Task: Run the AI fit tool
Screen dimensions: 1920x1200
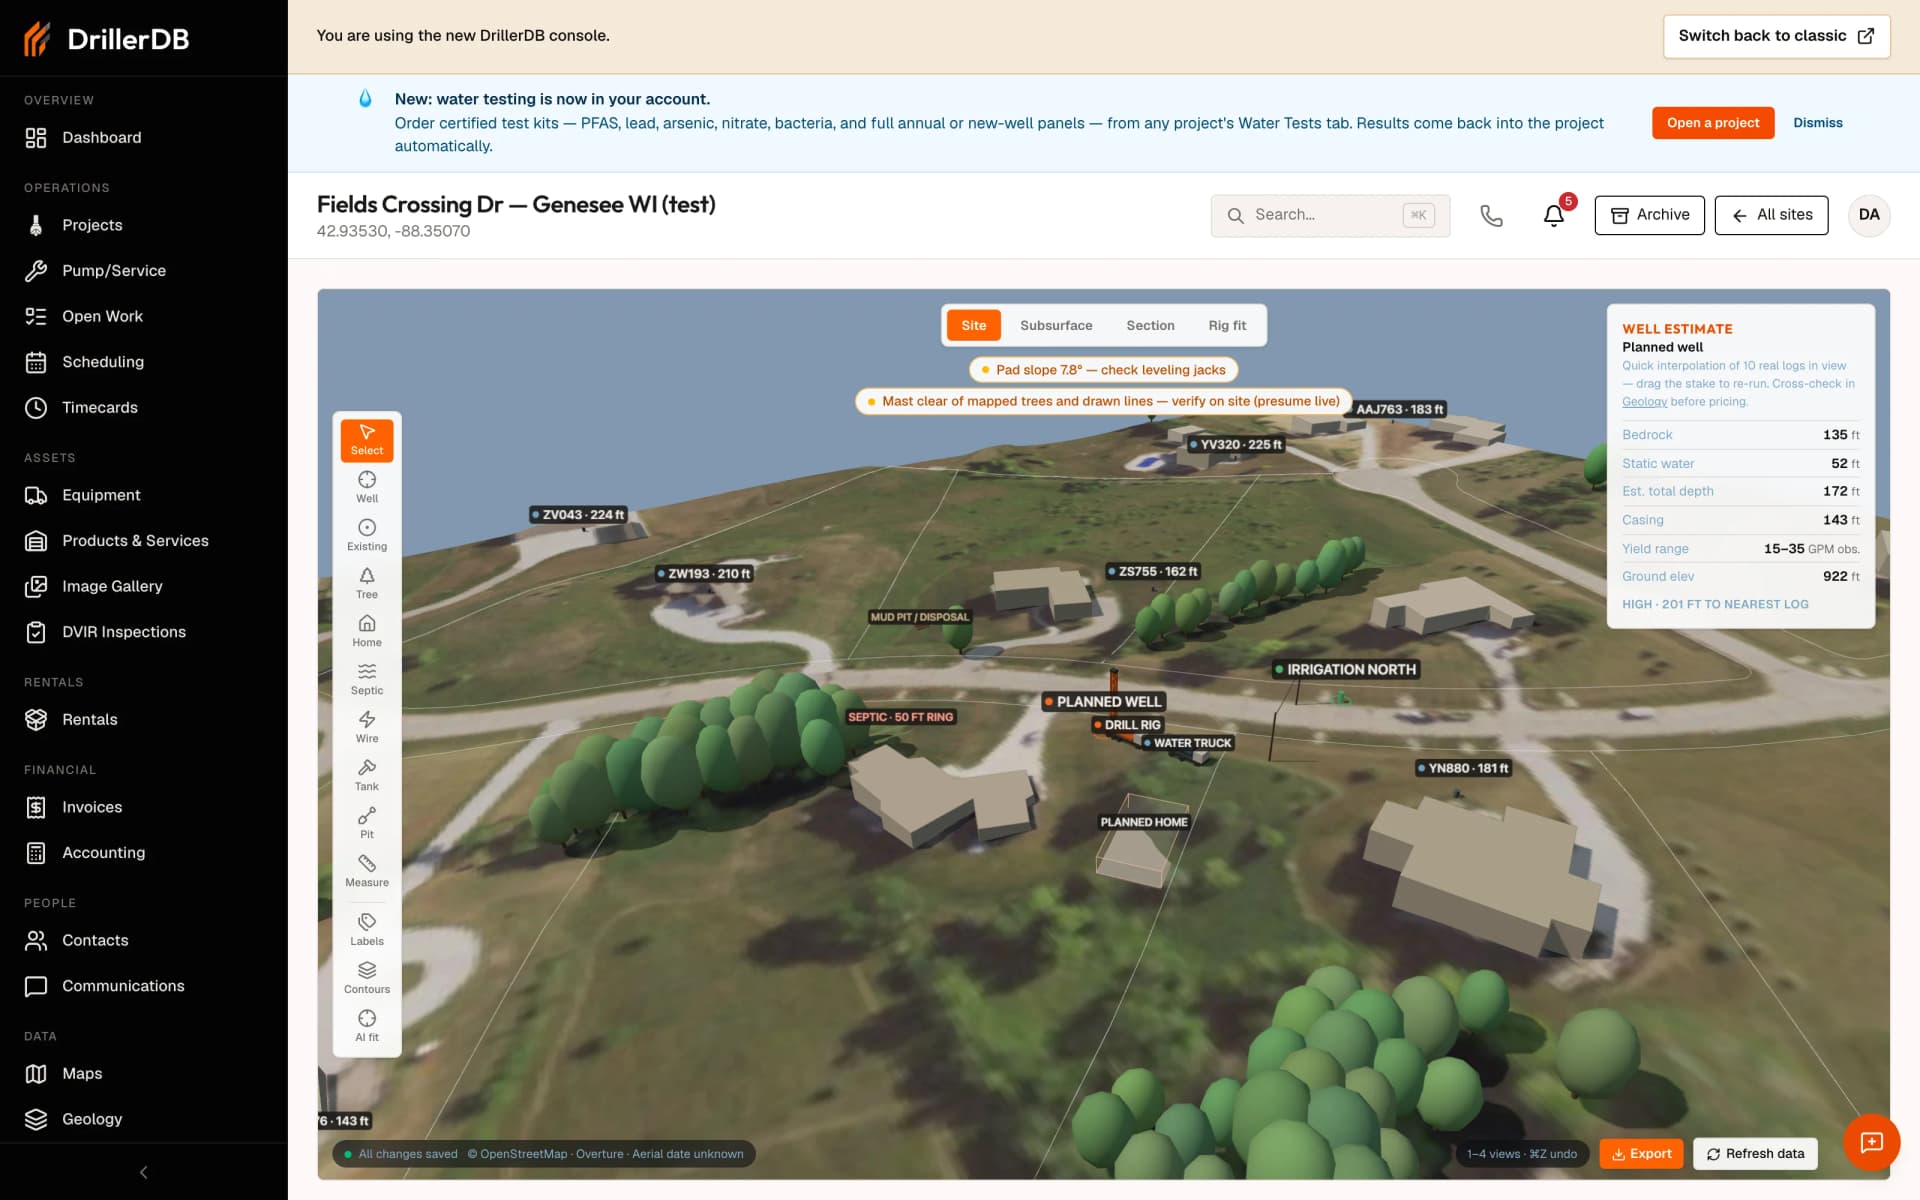Action: coord(367,1026)
